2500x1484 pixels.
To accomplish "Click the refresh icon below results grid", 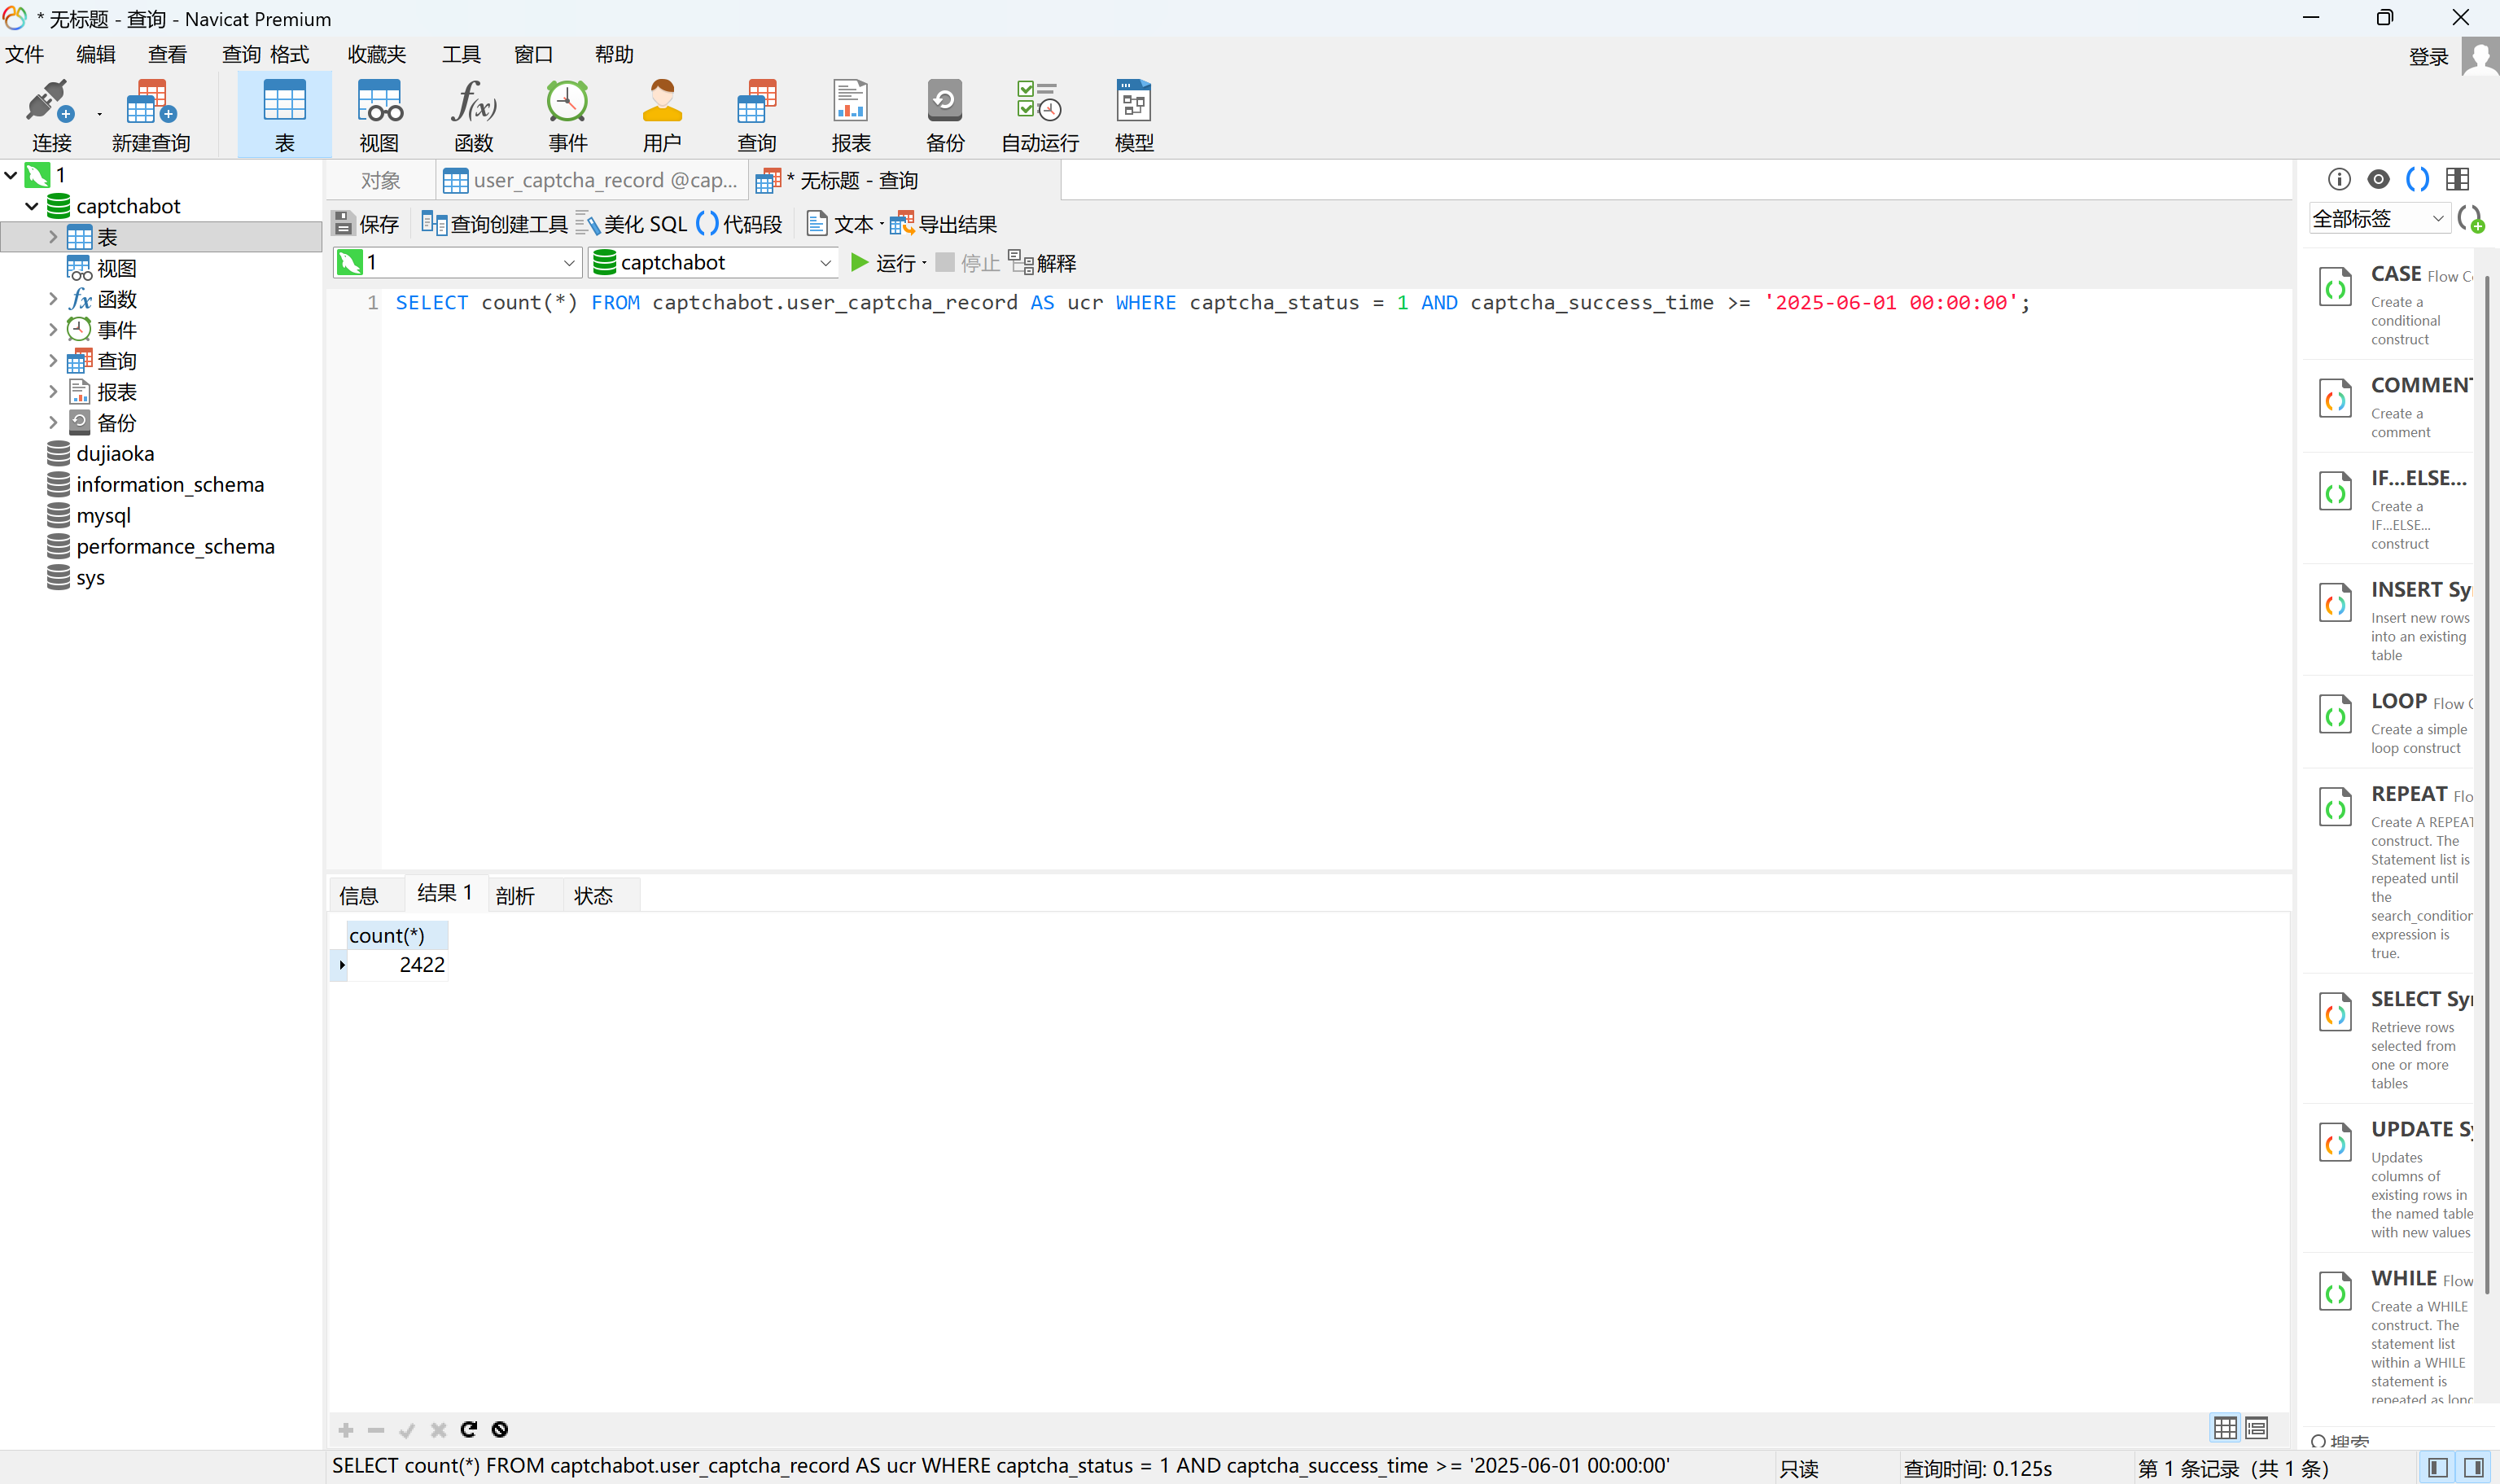I will pos(468,1429).
